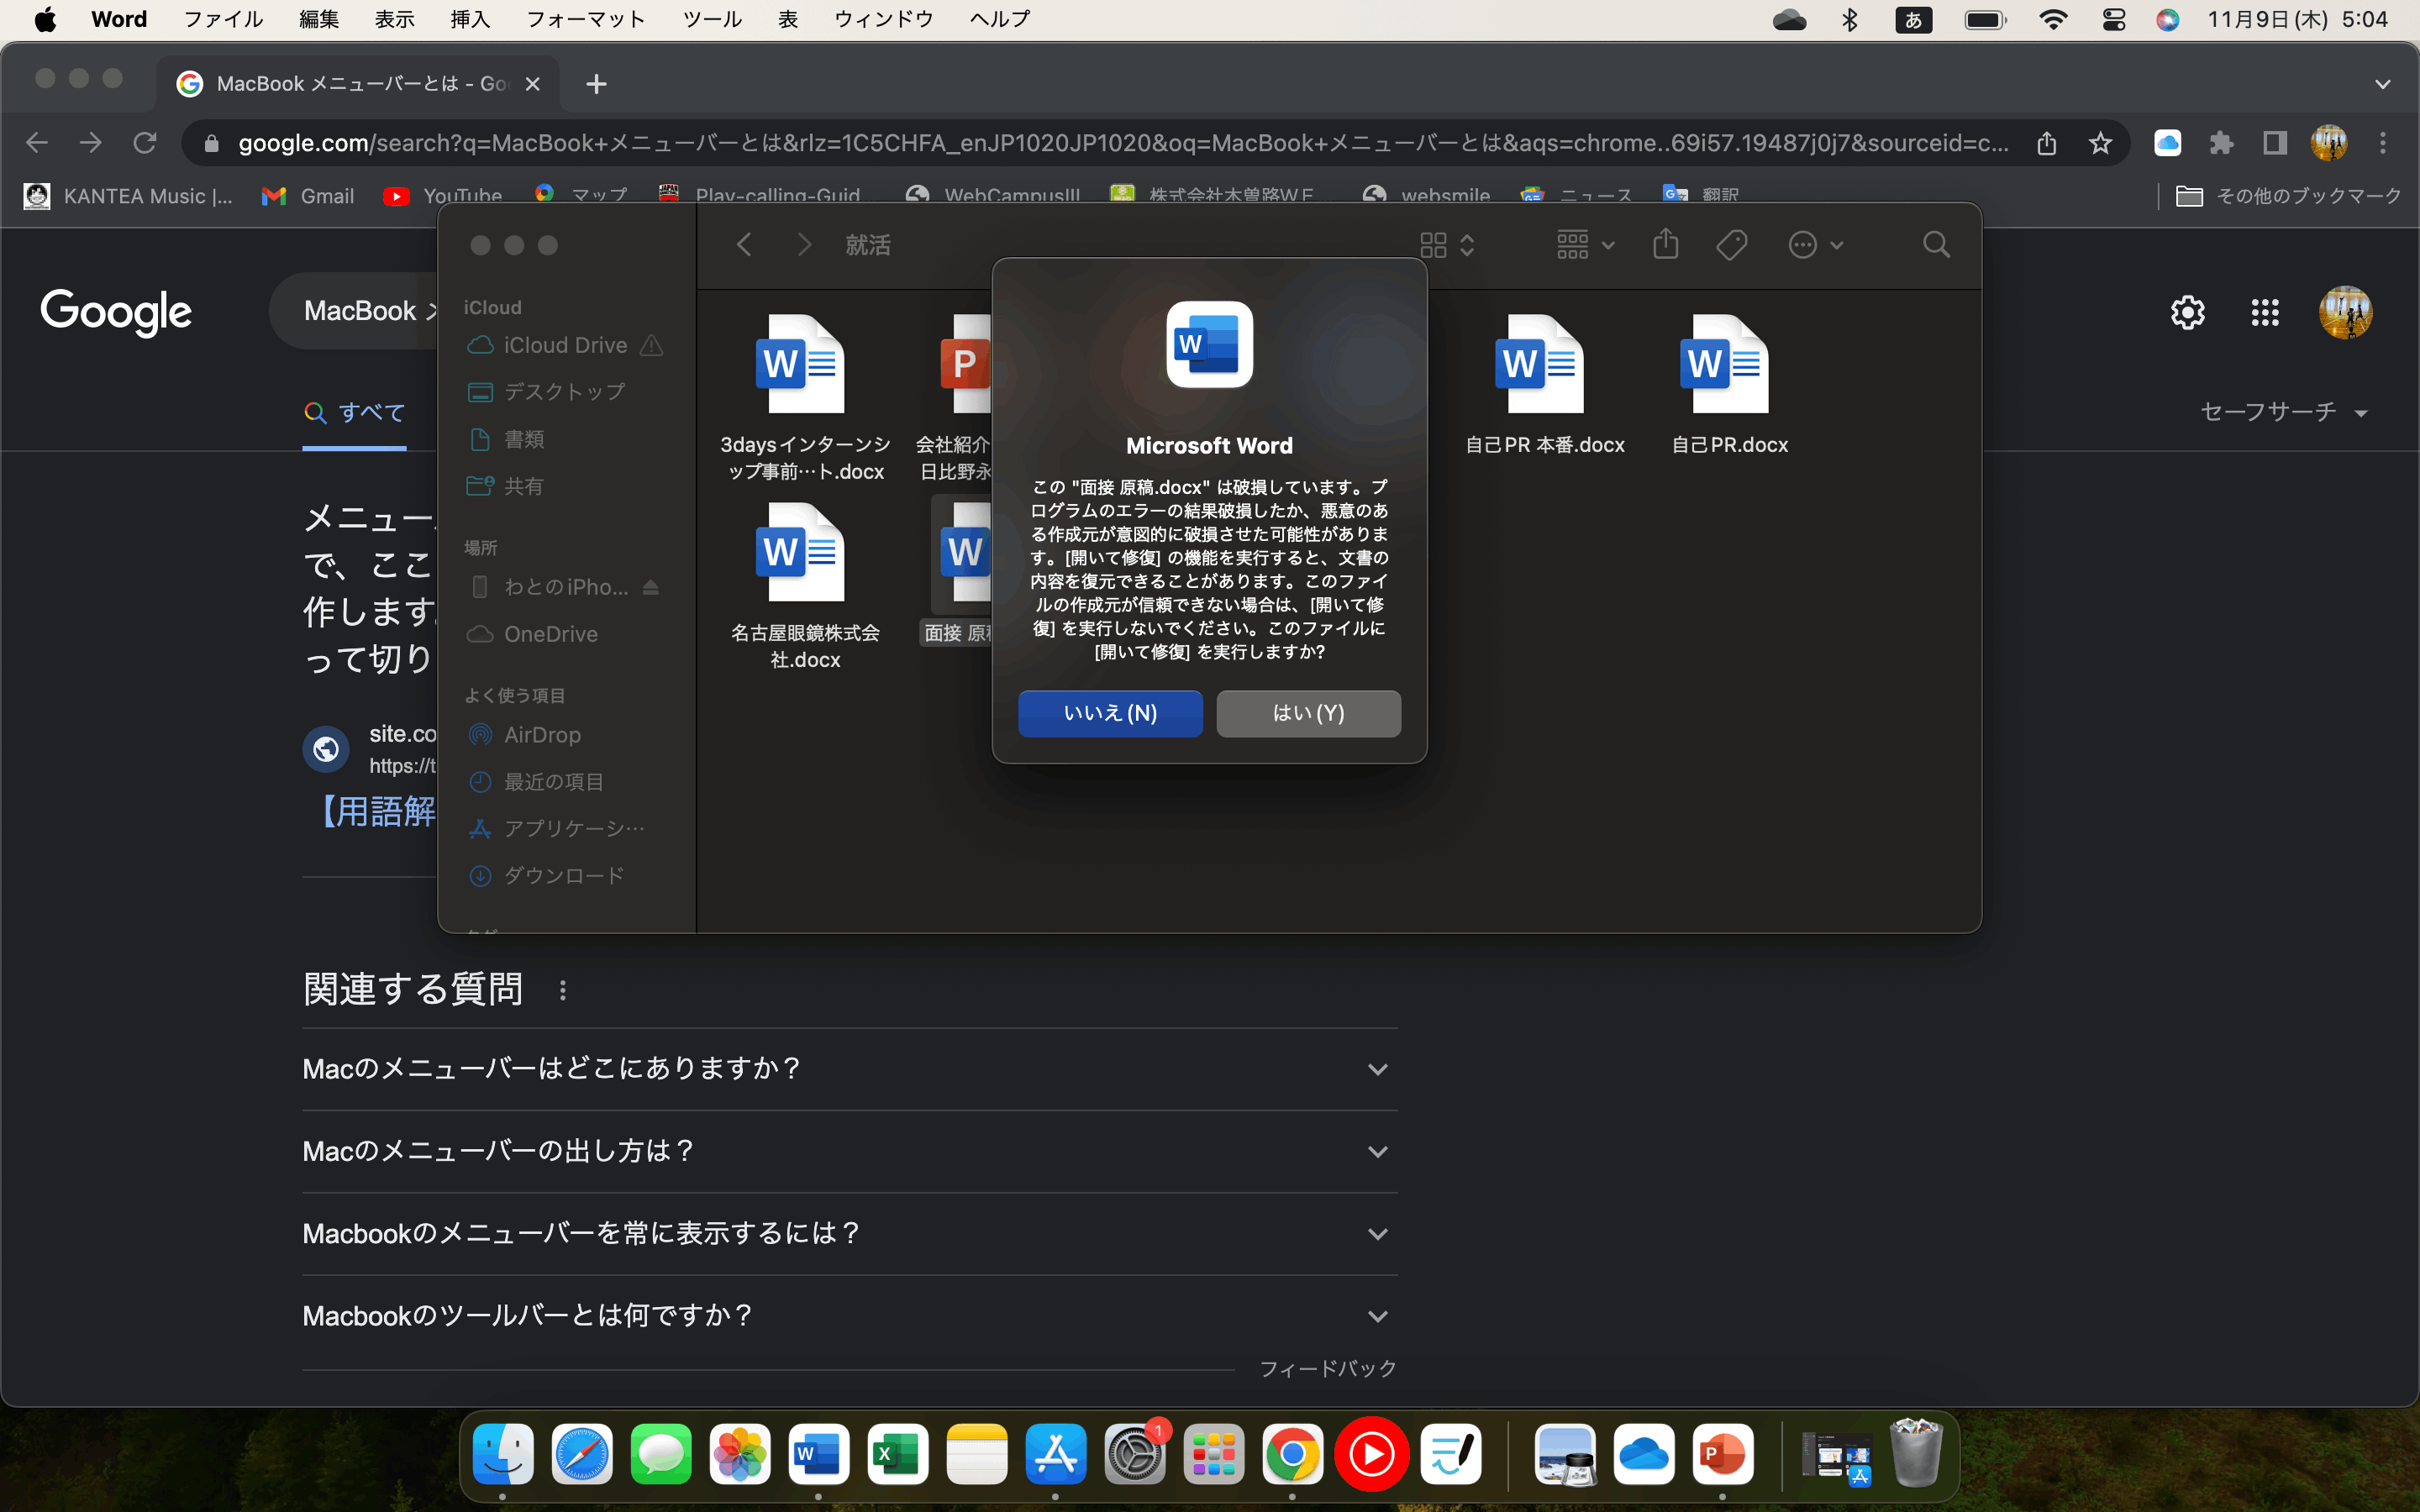The image size is (2420, 1512).
Task: Click the Finder tag icon
Action: 1731,244
